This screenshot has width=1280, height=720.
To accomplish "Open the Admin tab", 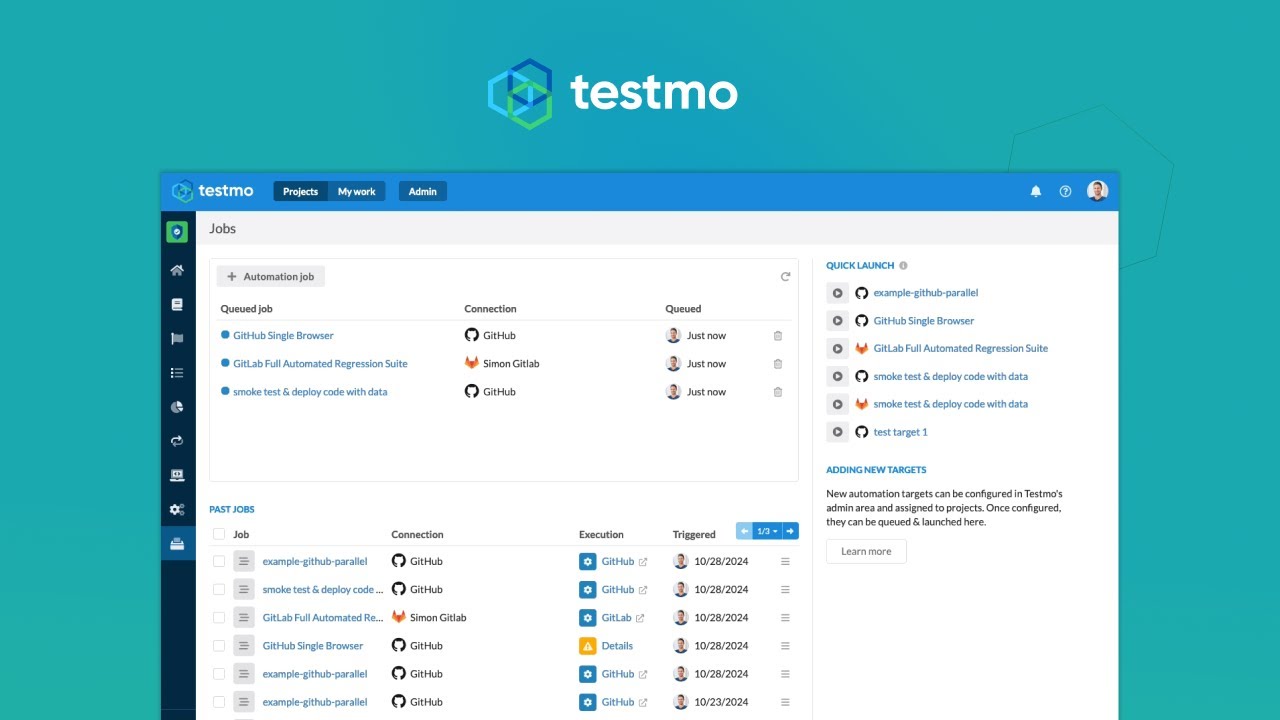I will [x=422, y=191].
